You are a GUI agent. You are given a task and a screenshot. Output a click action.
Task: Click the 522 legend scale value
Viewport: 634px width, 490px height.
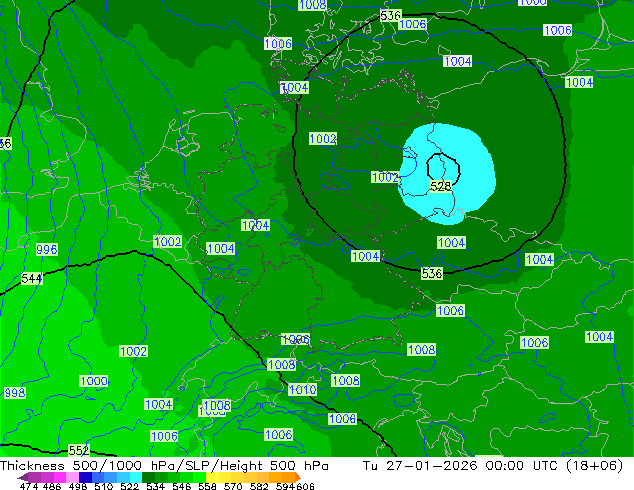coord(129,486)
